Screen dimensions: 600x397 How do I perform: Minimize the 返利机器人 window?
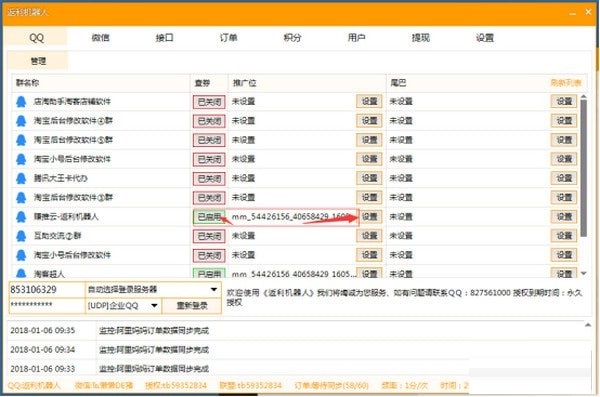click(572, 13)
